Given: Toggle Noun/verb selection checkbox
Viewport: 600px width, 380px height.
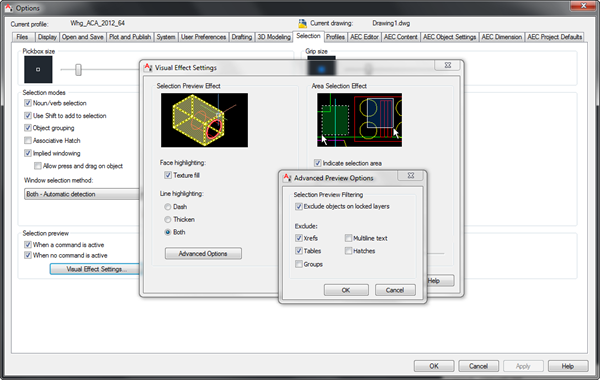Looking at the screenshot, I should 28,103.
